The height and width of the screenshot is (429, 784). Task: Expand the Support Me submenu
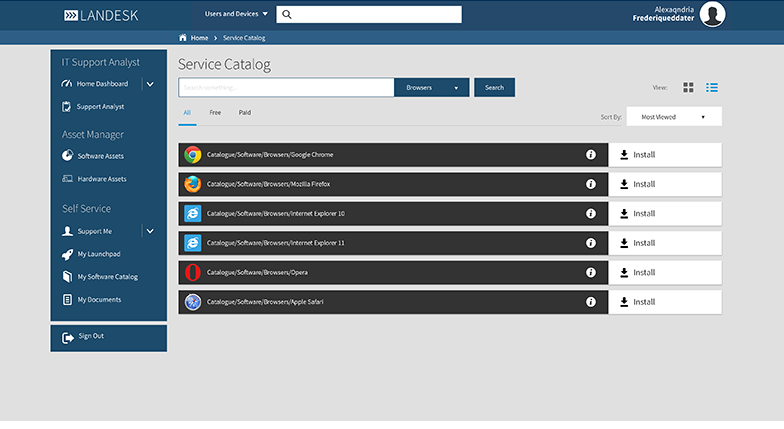[x=150, y=231]
